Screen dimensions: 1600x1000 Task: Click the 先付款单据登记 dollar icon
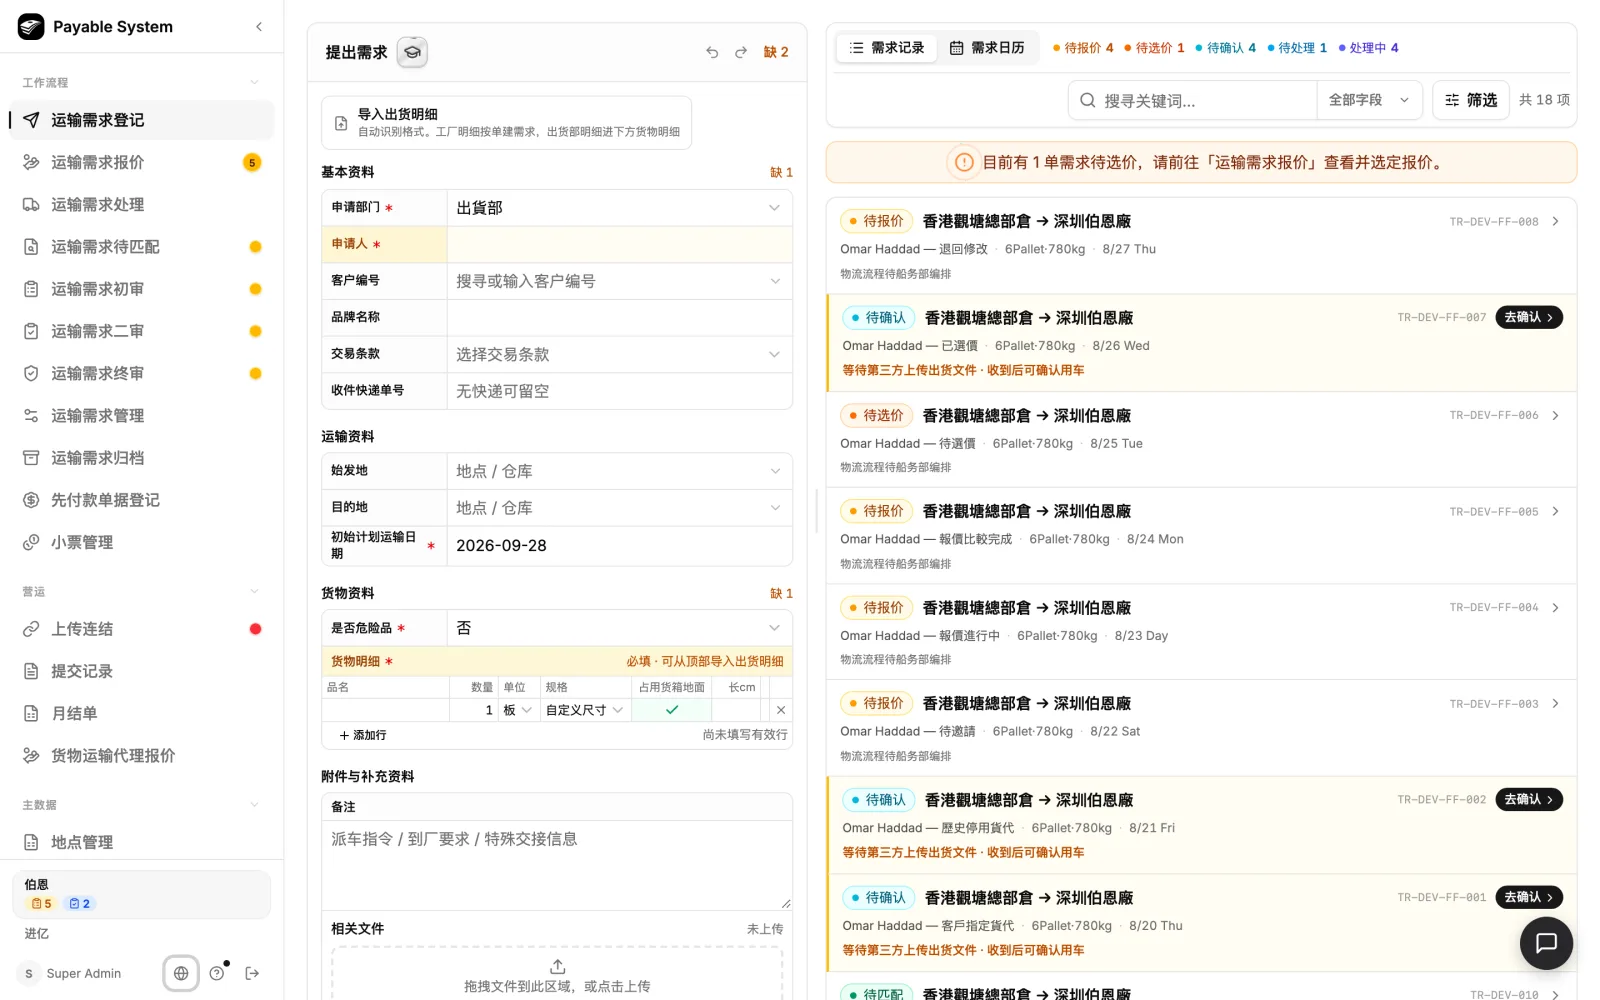click(31, 500)
